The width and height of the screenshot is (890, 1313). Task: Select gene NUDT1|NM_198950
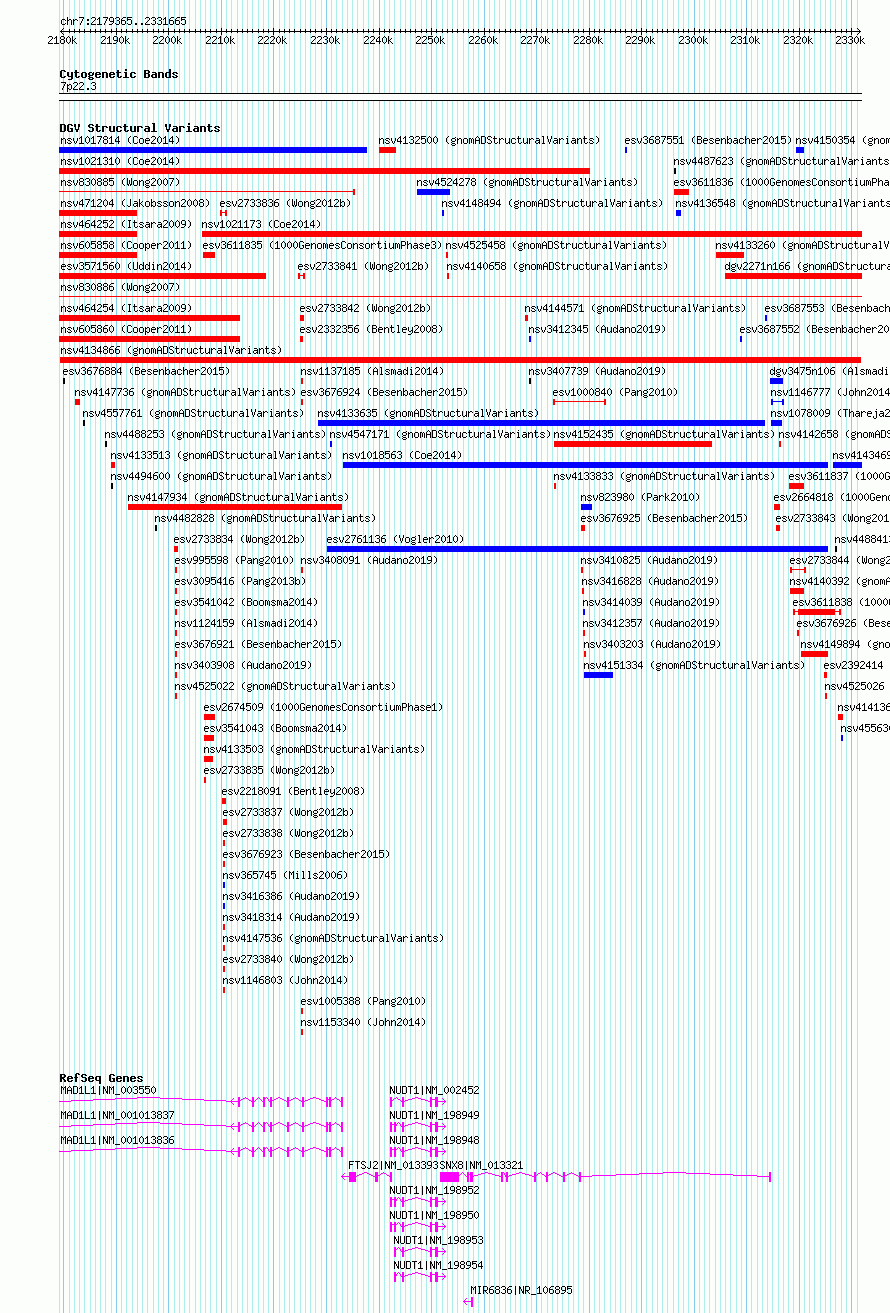coord(435,1215)
